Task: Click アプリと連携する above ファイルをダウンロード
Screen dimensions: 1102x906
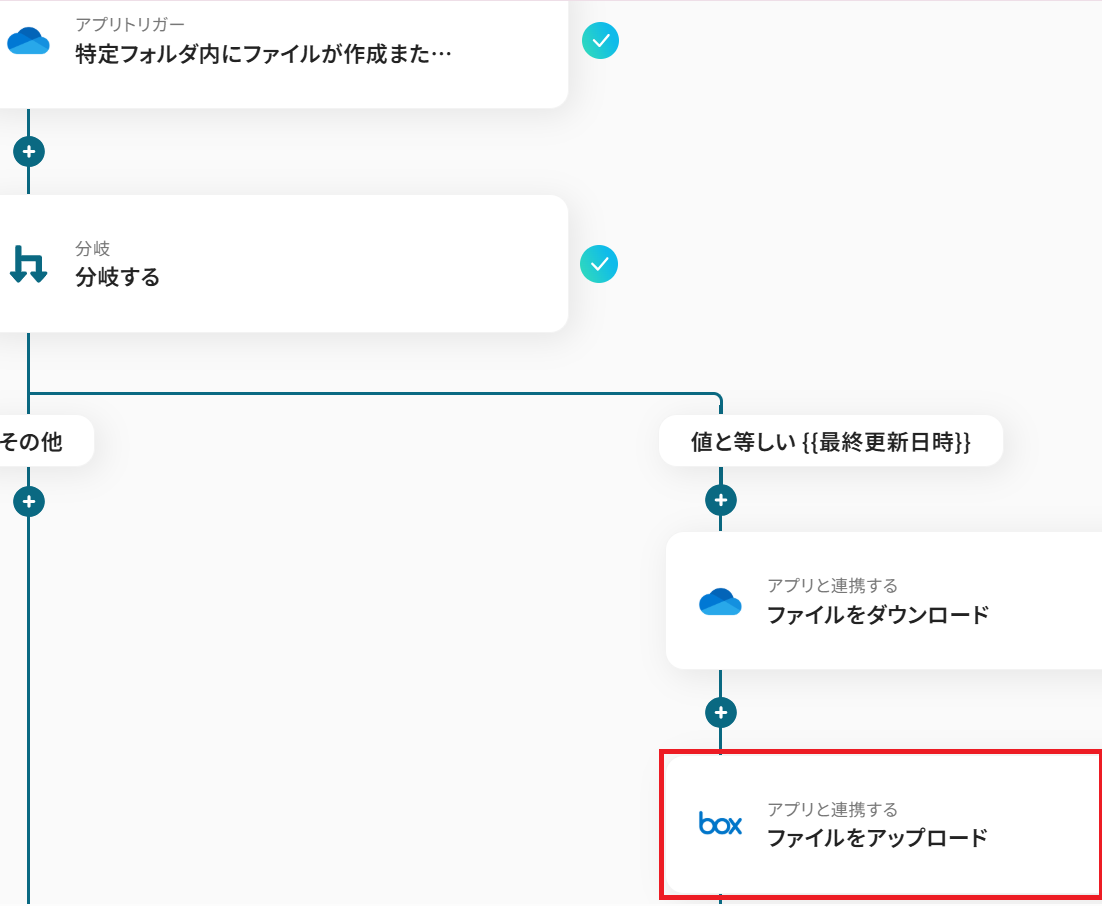Action: coord(832,586)
